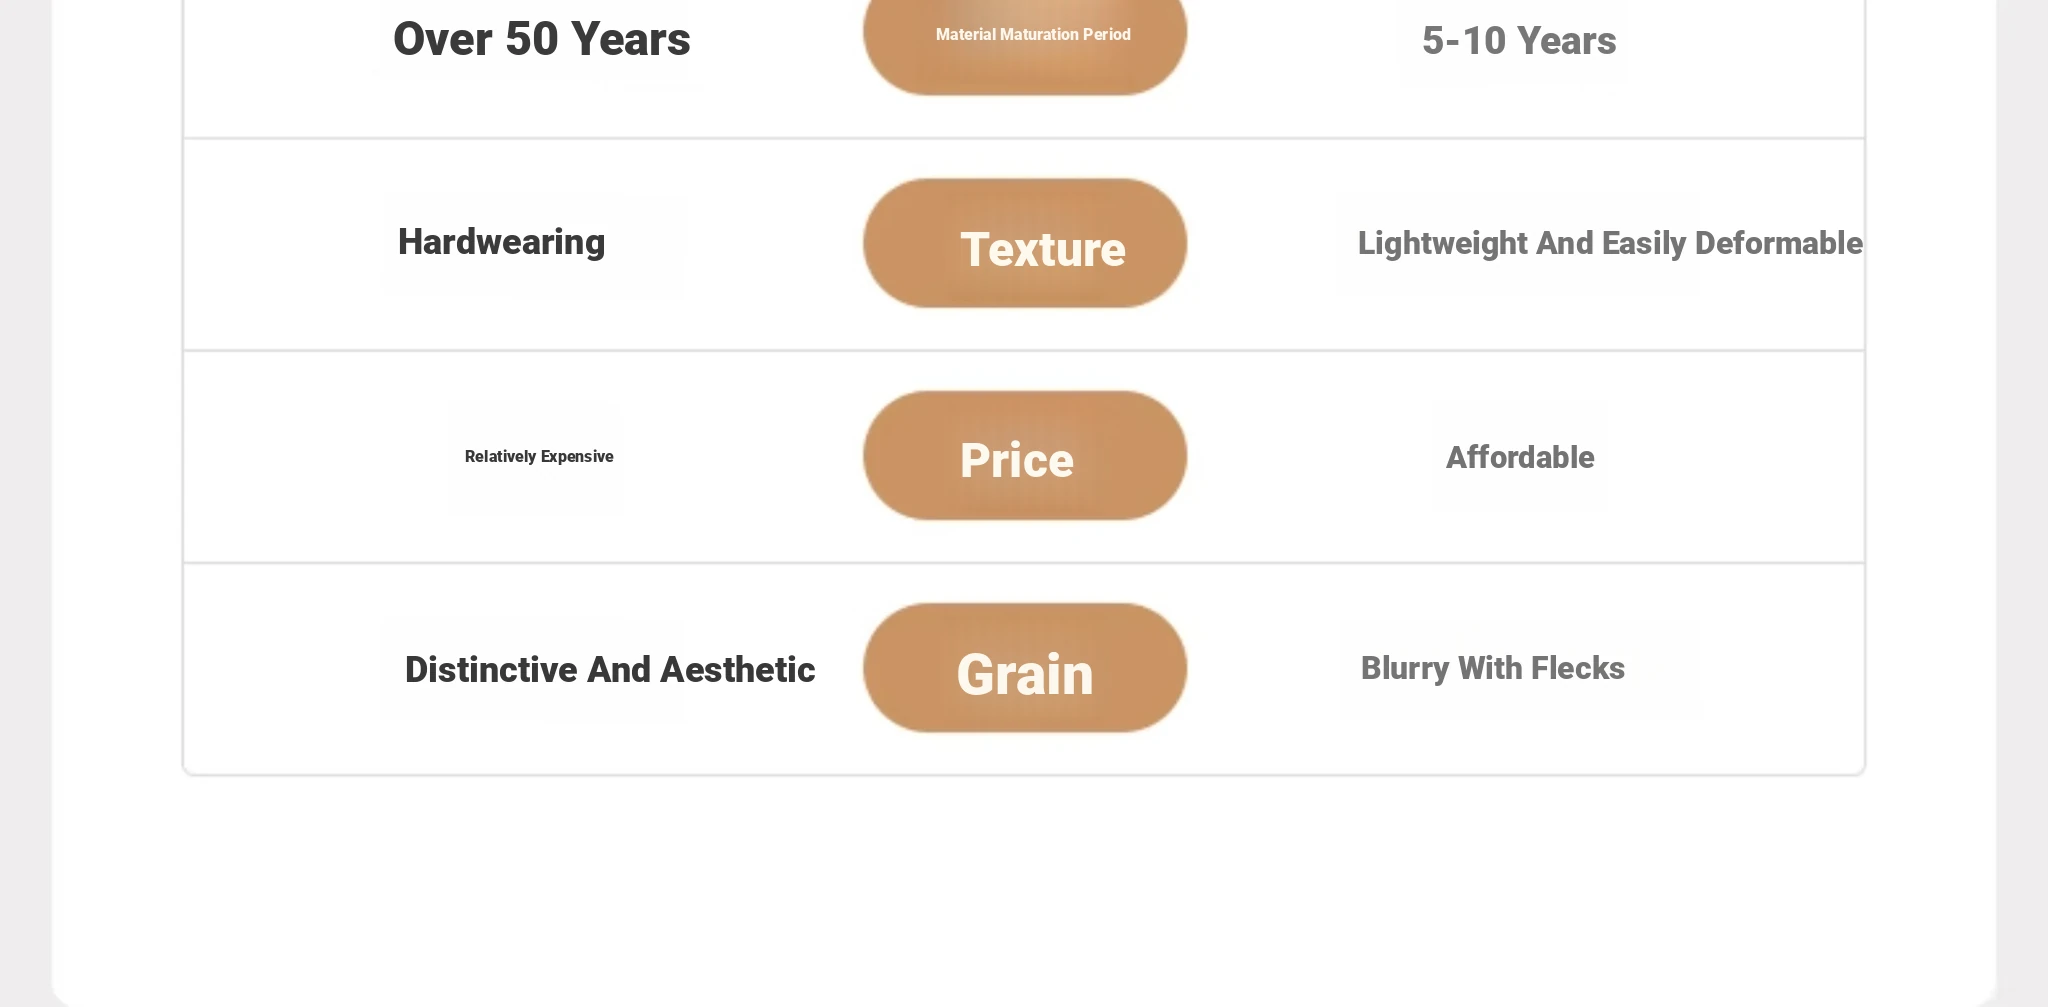Click the word 'Grain' inside brown pill
The image size is (2048, 1007).
pos(1025,674)
